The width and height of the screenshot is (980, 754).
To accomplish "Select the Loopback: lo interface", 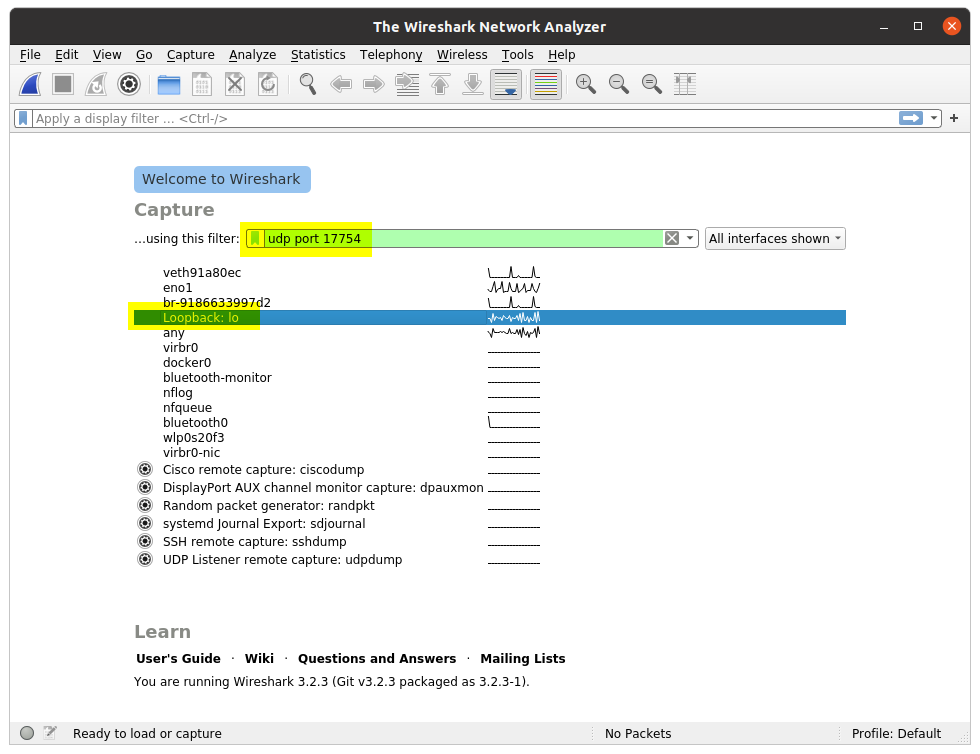I will (x=489, y=318).
